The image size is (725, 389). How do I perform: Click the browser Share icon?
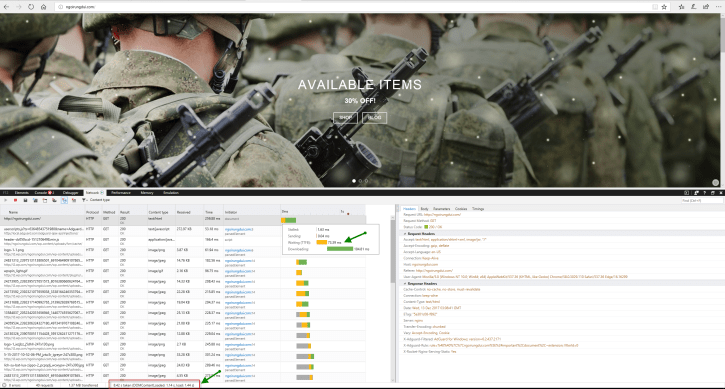[x=706, y=7]
